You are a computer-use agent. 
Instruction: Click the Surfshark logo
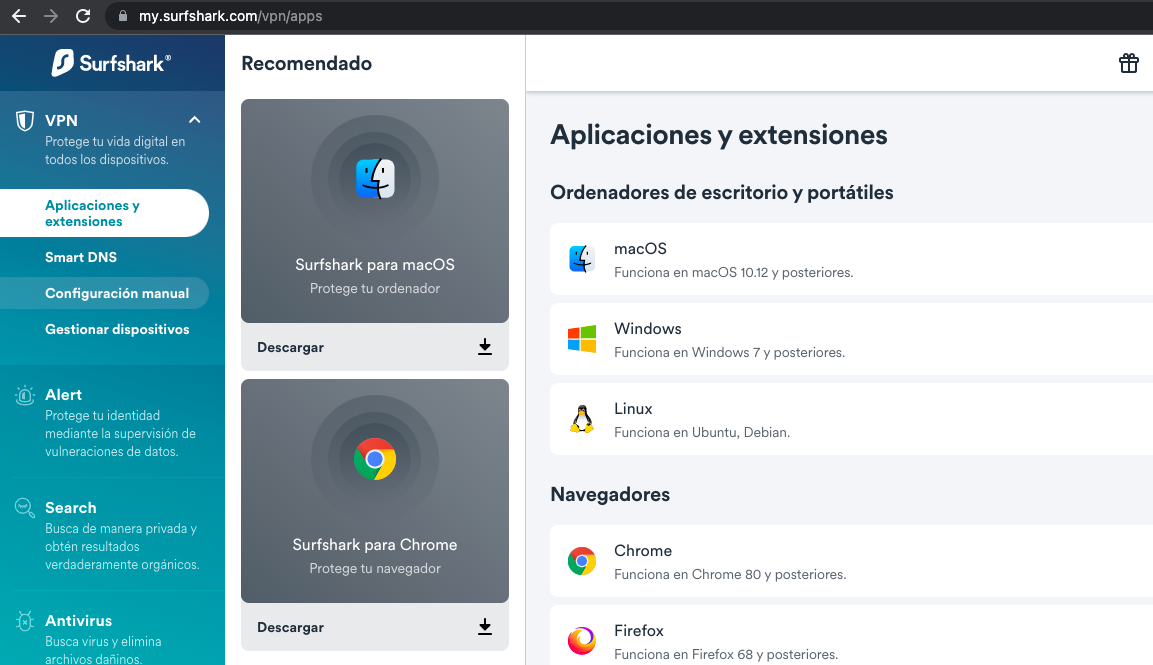[112, 63]
